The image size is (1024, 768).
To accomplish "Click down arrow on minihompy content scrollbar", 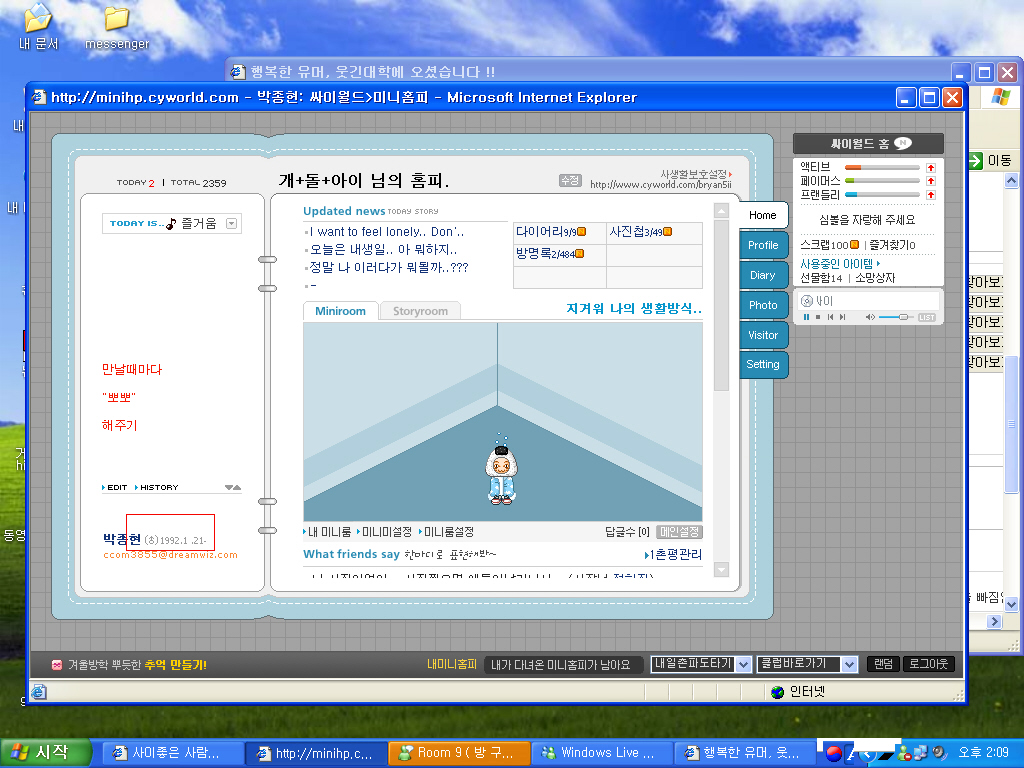I will tap(721, 569).
